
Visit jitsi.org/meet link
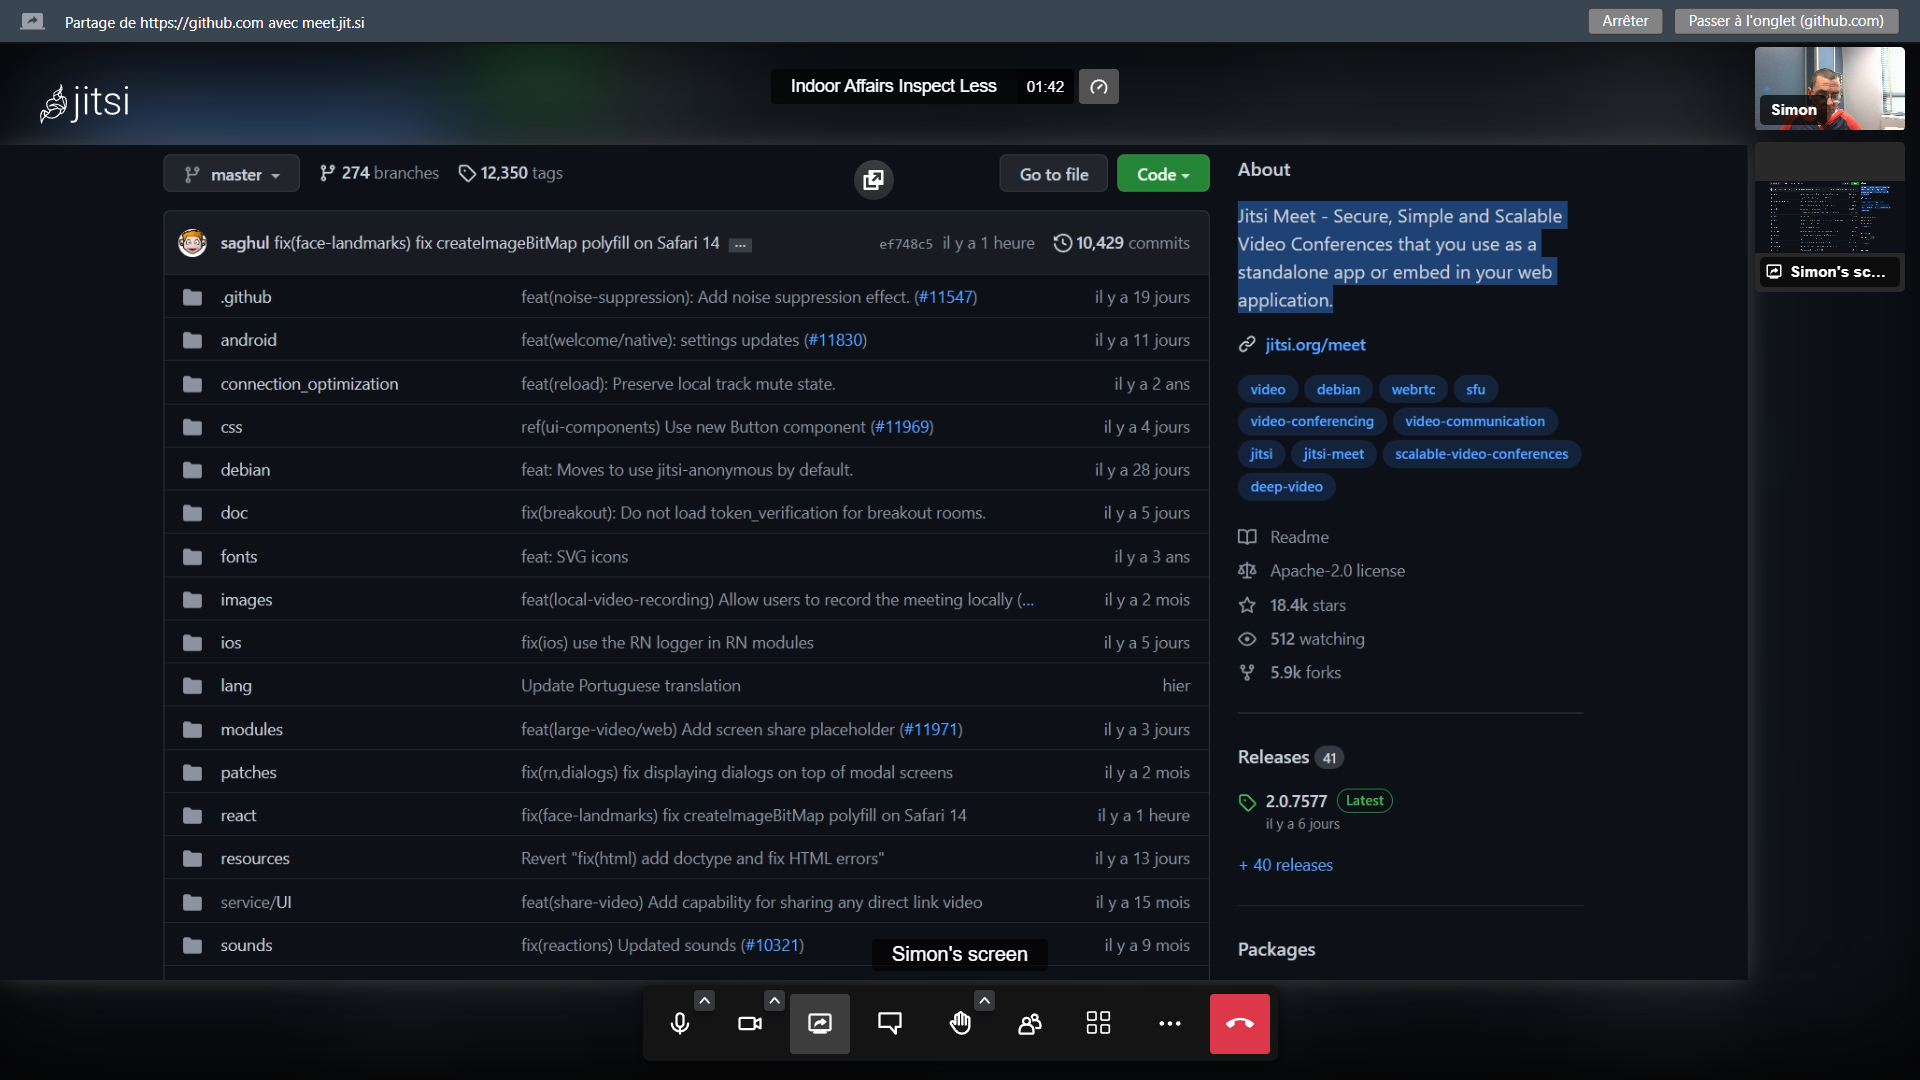coord(1314,345)
